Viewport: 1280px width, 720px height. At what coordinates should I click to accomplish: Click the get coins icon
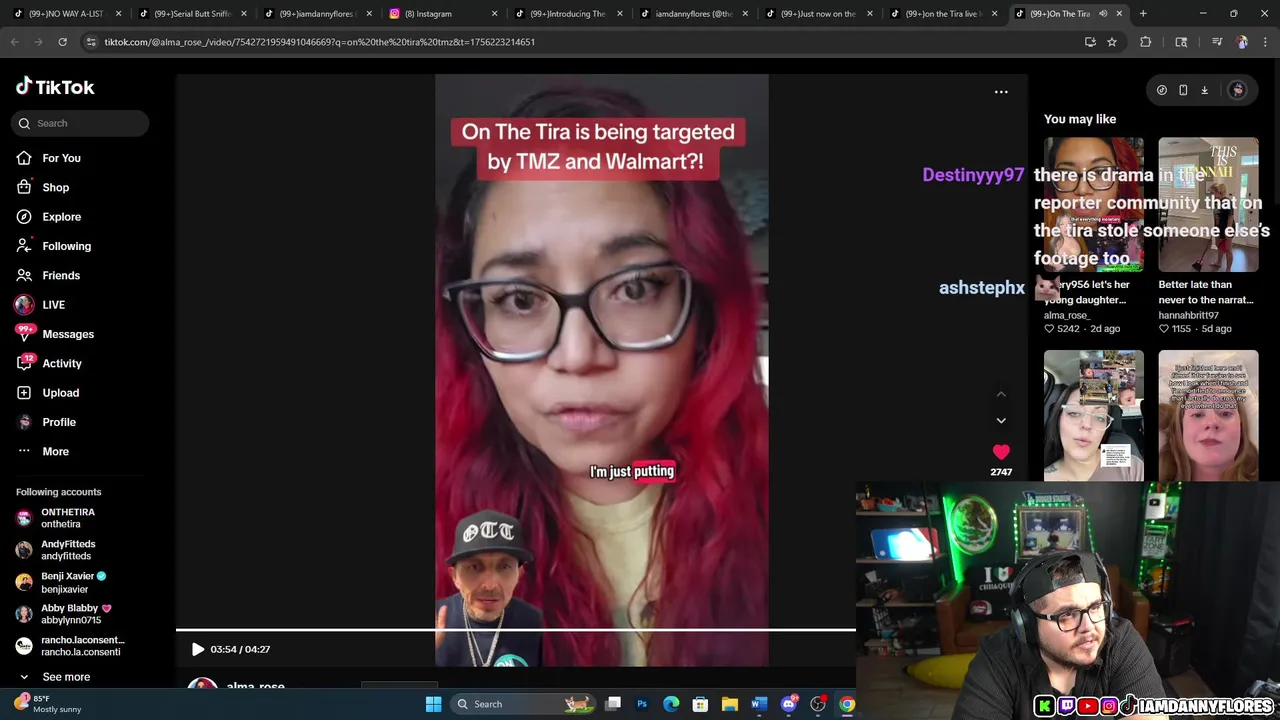pos(1161,90)
